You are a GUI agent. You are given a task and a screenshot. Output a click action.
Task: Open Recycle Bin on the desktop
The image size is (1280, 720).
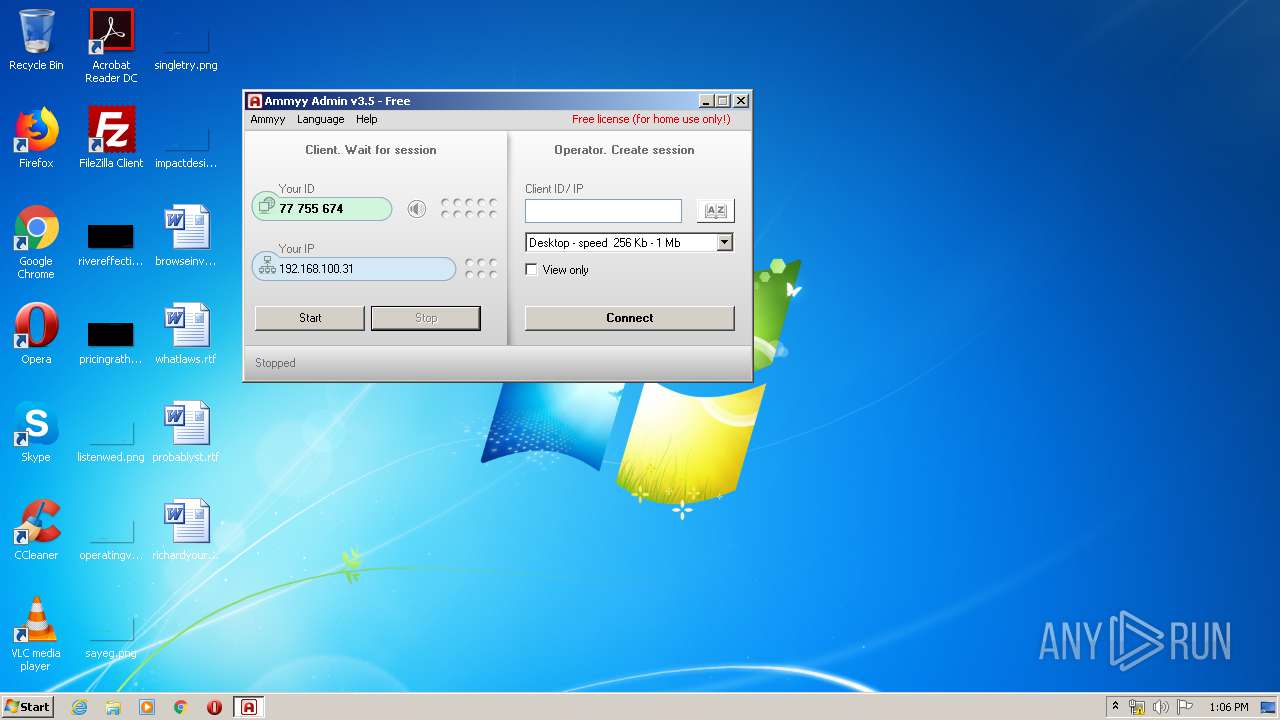pos(36,40)
